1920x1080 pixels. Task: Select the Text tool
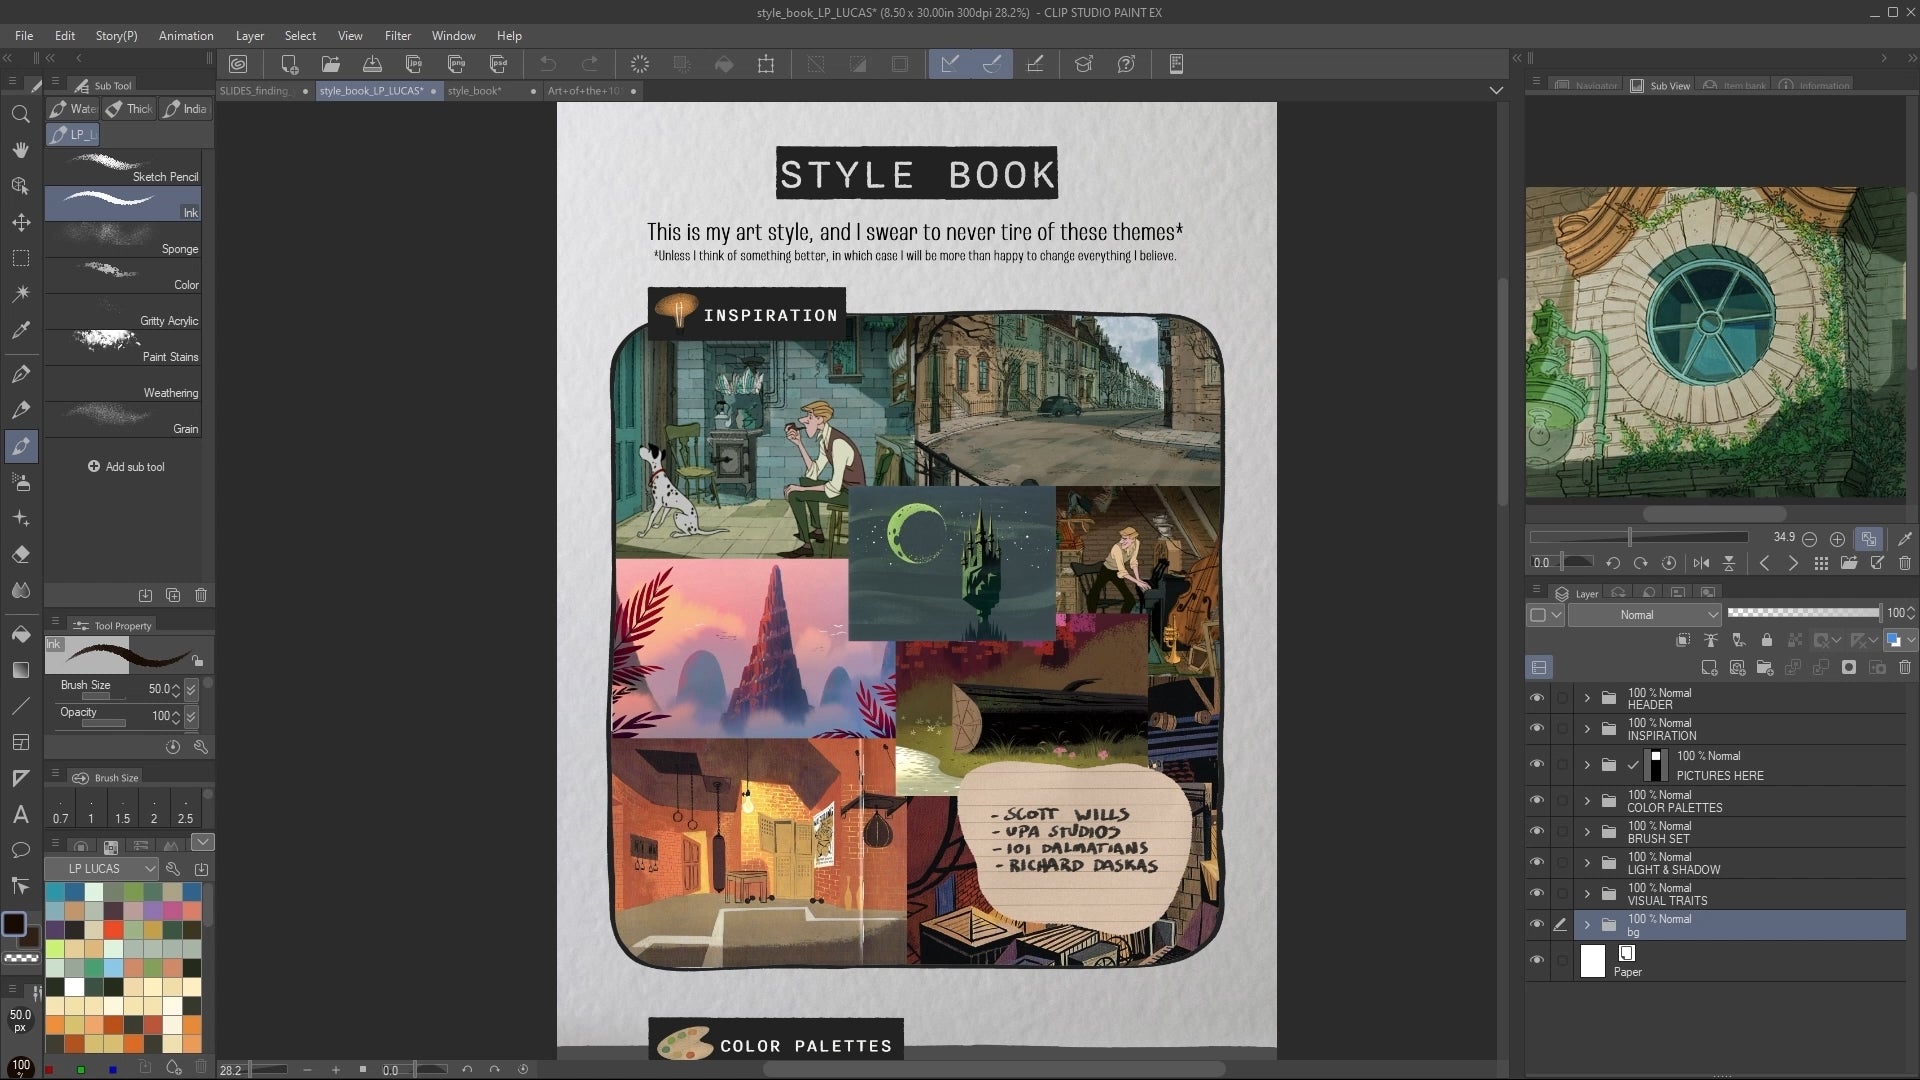[20, 815]
